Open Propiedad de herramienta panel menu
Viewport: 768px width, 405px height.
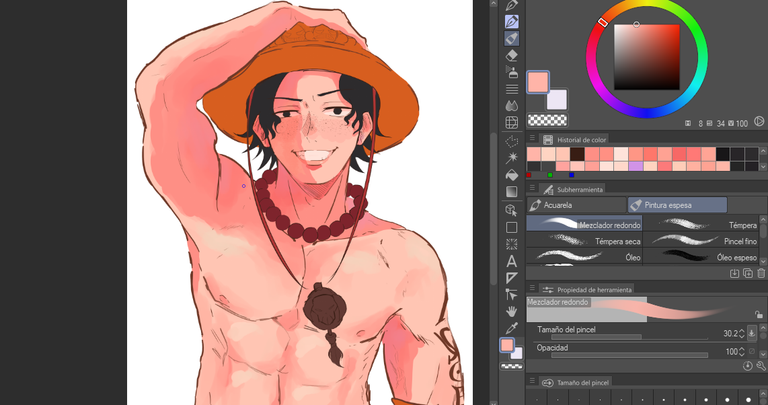click(532, 289)
